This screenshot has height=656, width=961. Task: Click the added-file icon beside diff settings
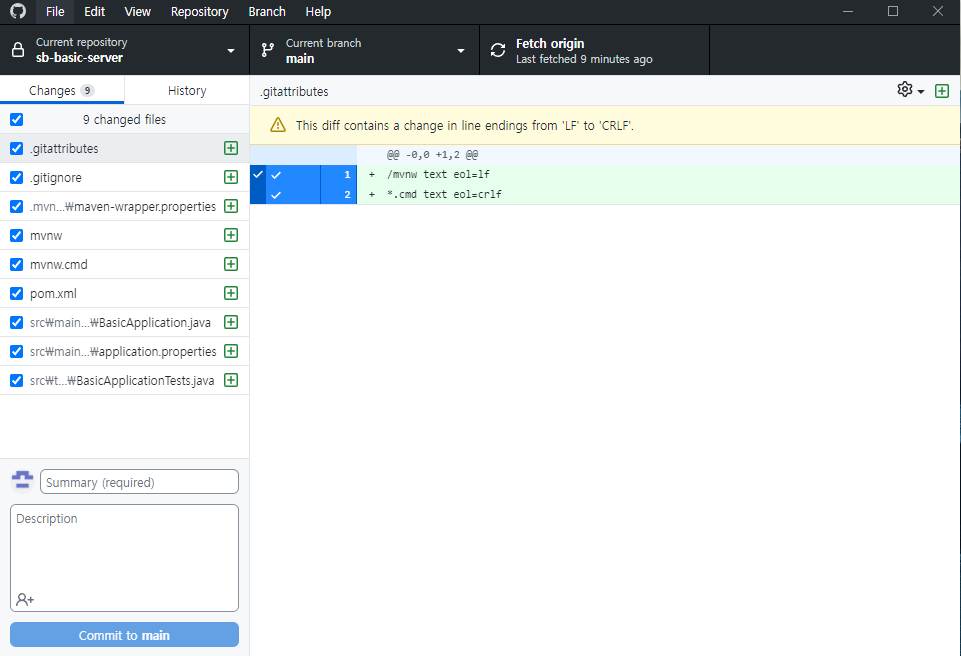point(942,91)
